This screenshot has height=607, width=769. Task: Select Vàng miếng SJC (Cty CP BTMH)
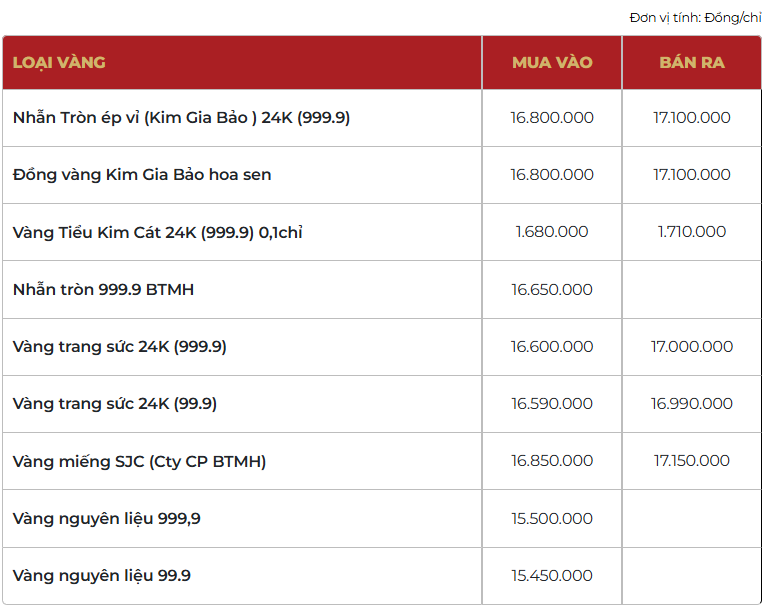click(139, 461)
